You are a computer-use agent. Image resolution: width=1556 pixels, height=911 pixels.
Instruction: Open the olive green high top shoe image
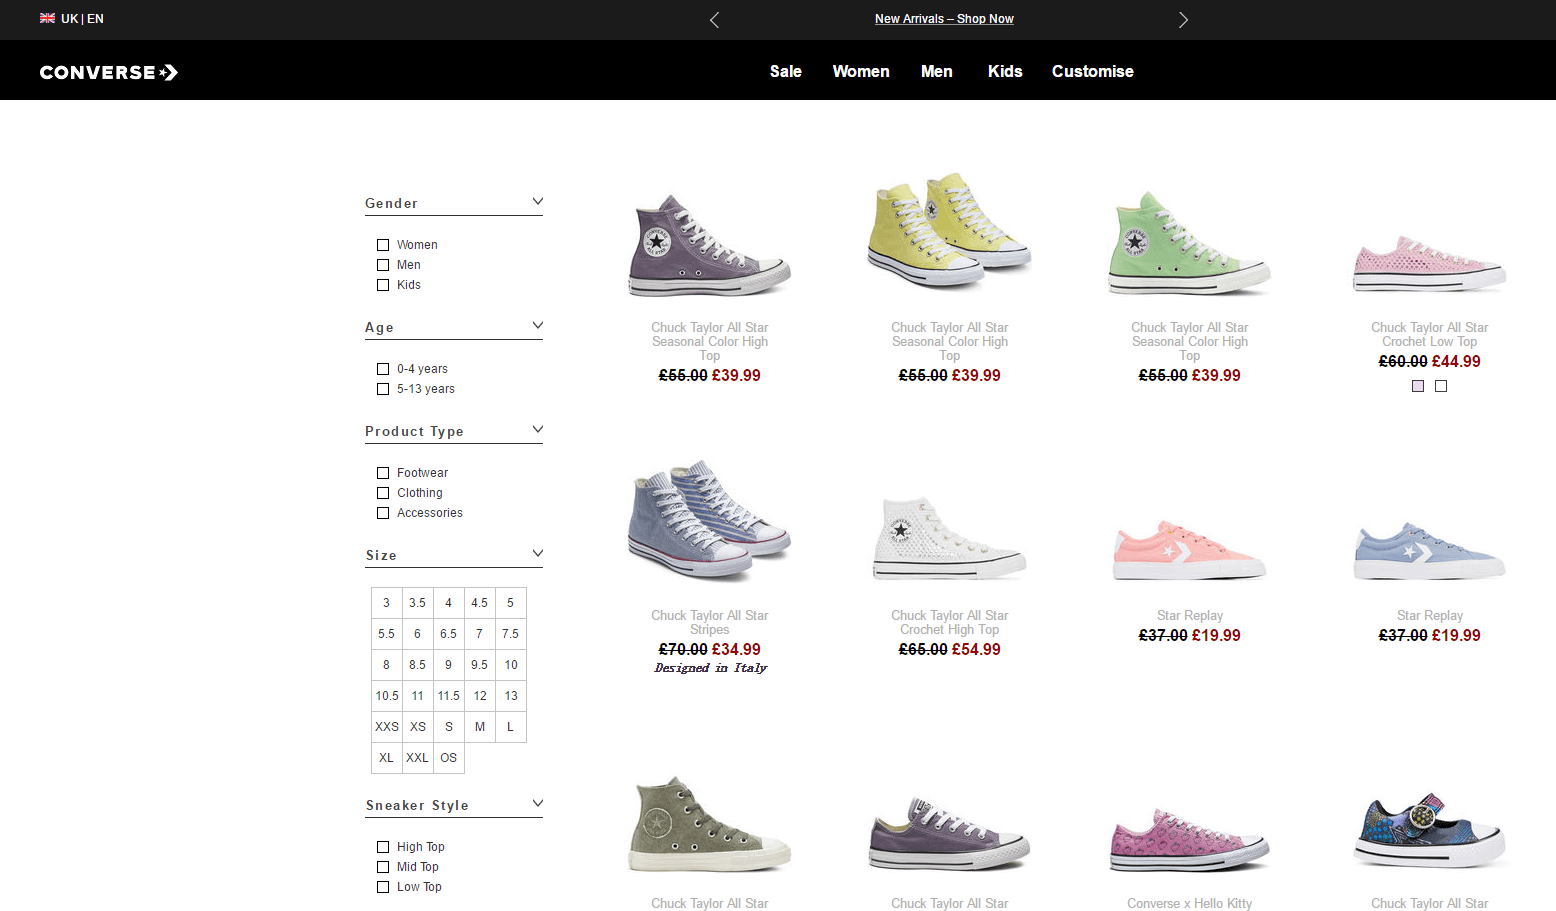click(710, 824)
